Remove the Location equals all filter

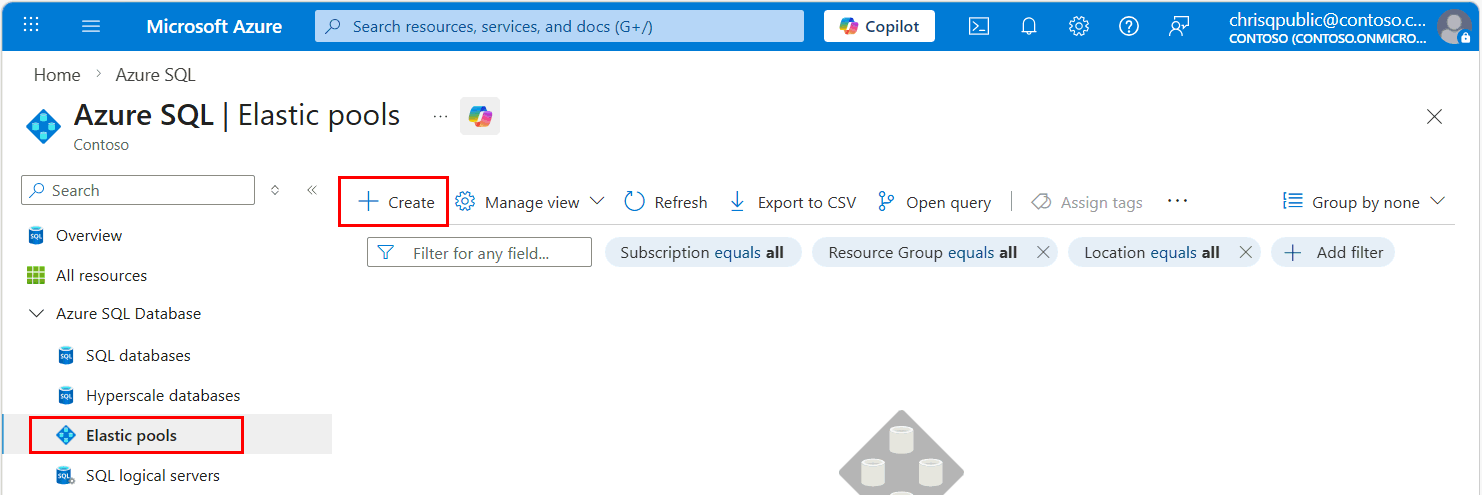pos(1245,253)
